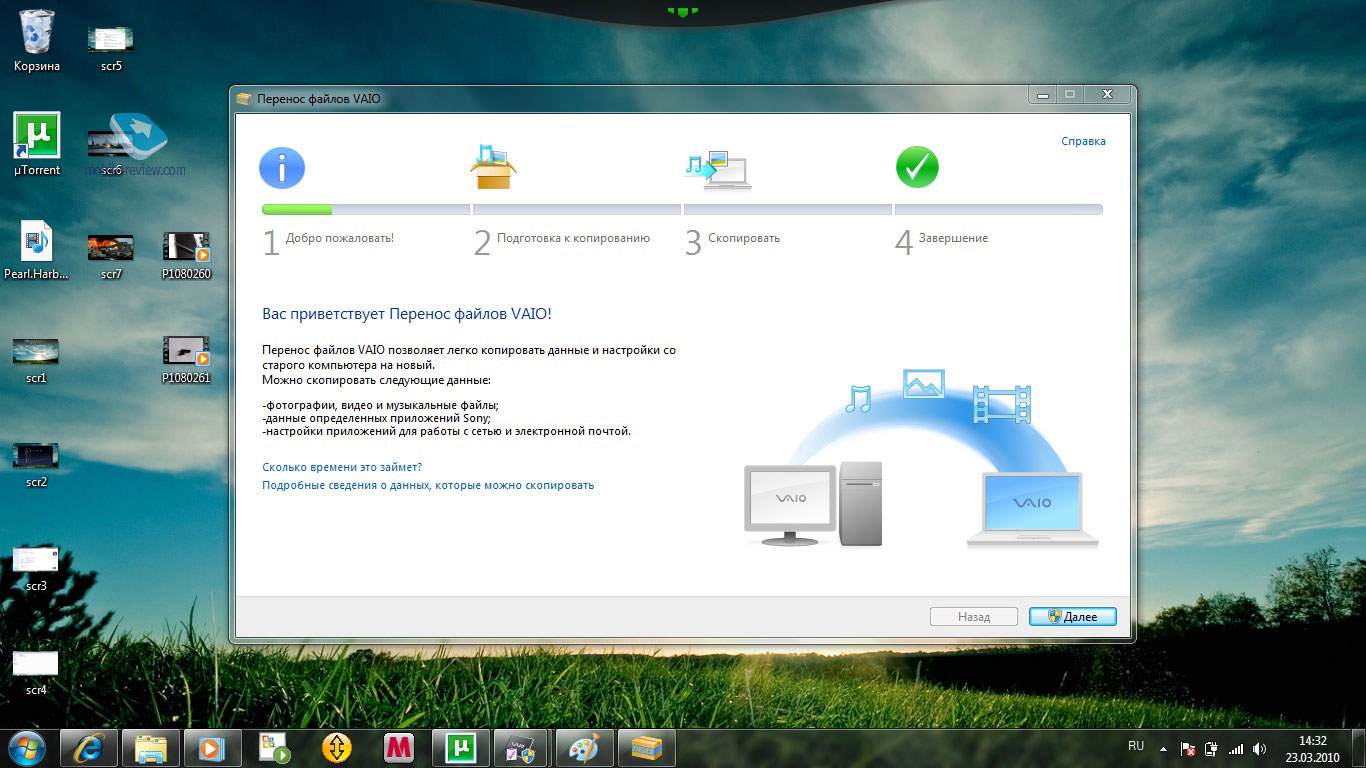The height and width of the screenshot is (768, 1366).
Task: Click the Office media taskbar icon
Action: pos(274,748)
